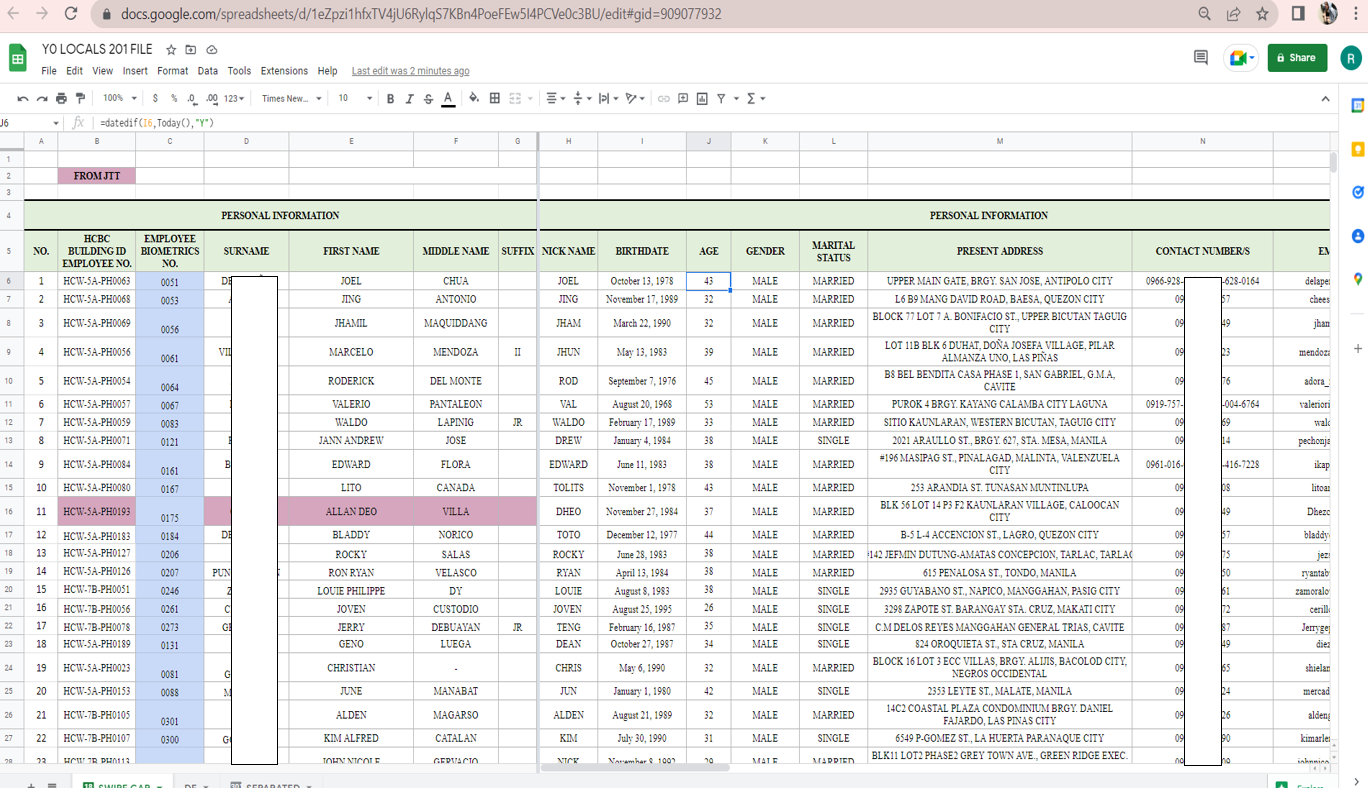Open the font size 10 dropdown
The height and width of the screenshot is (802, 1368).
355,99
